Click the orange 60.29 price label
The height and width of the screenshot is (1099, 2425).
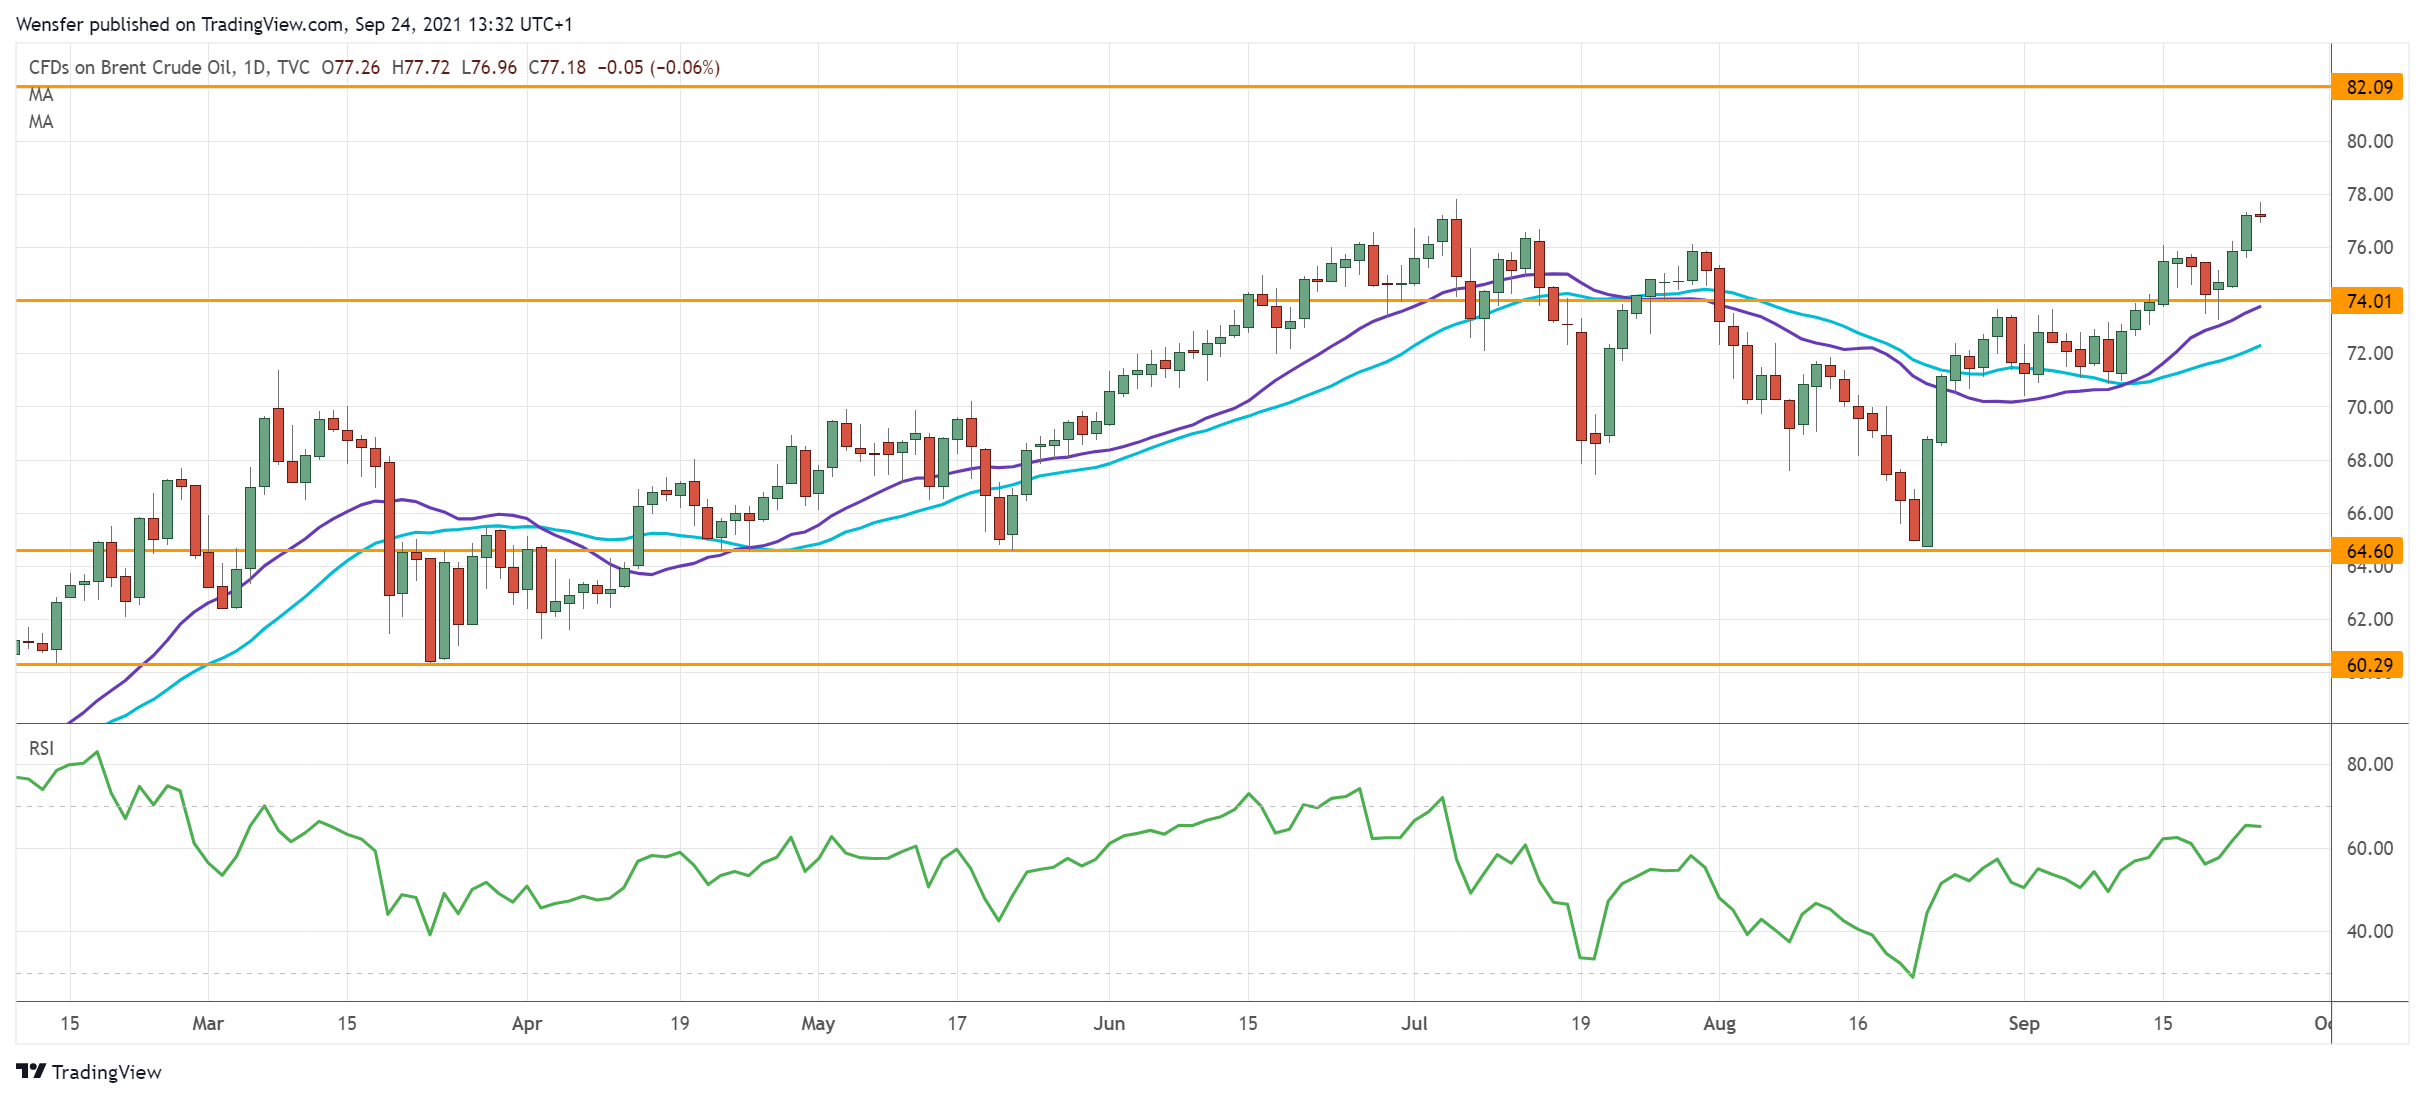click(2368, 665)
